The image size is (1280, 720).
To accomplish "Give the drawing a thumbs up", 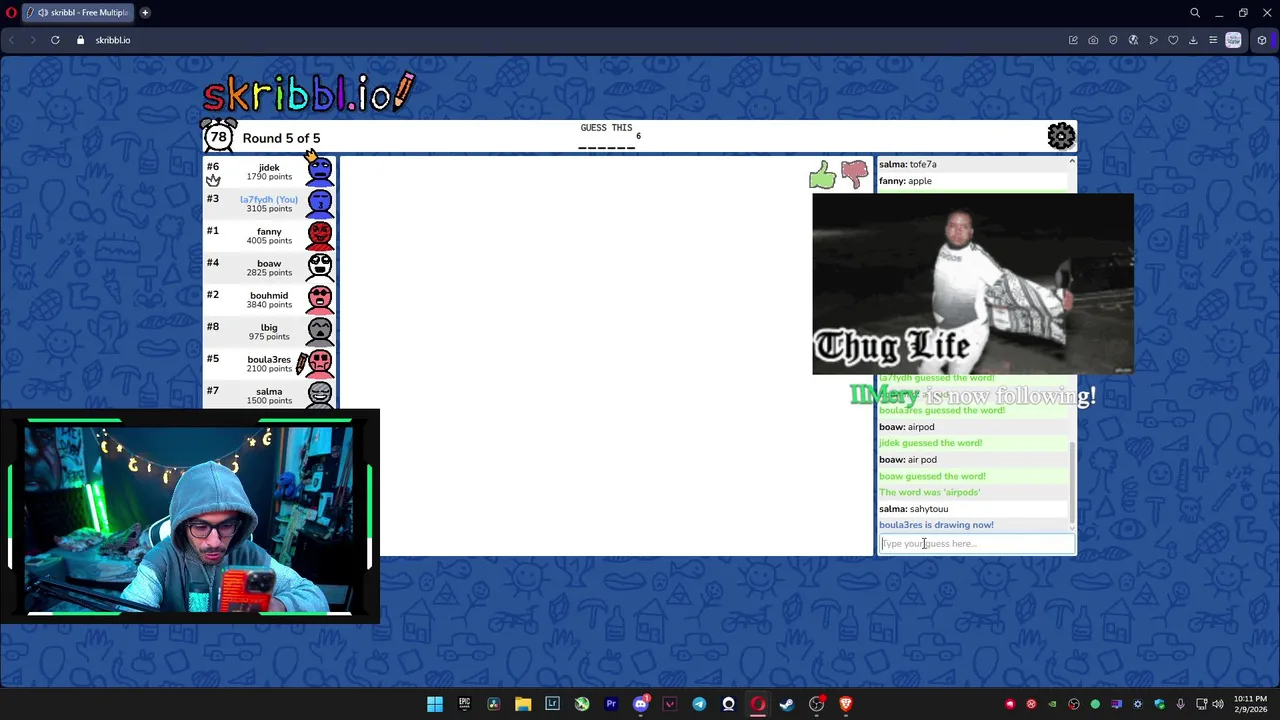I will tap(822, 175).
